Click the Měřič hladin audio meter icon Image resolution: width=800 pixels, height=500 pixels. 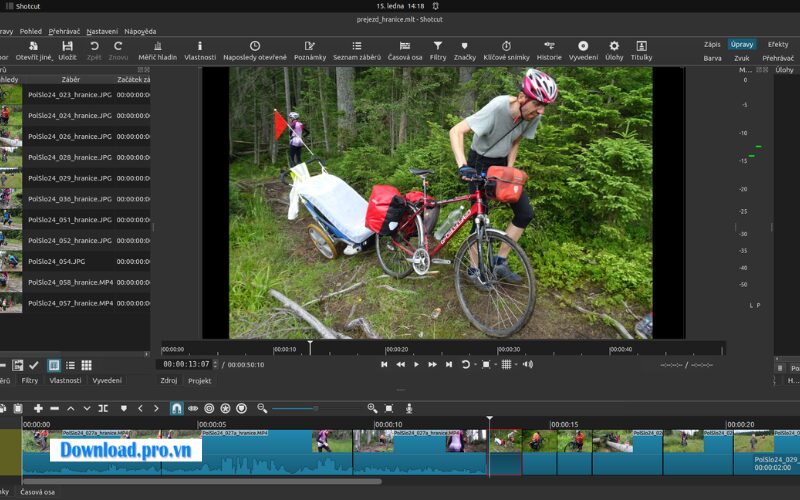click(157, 50)
